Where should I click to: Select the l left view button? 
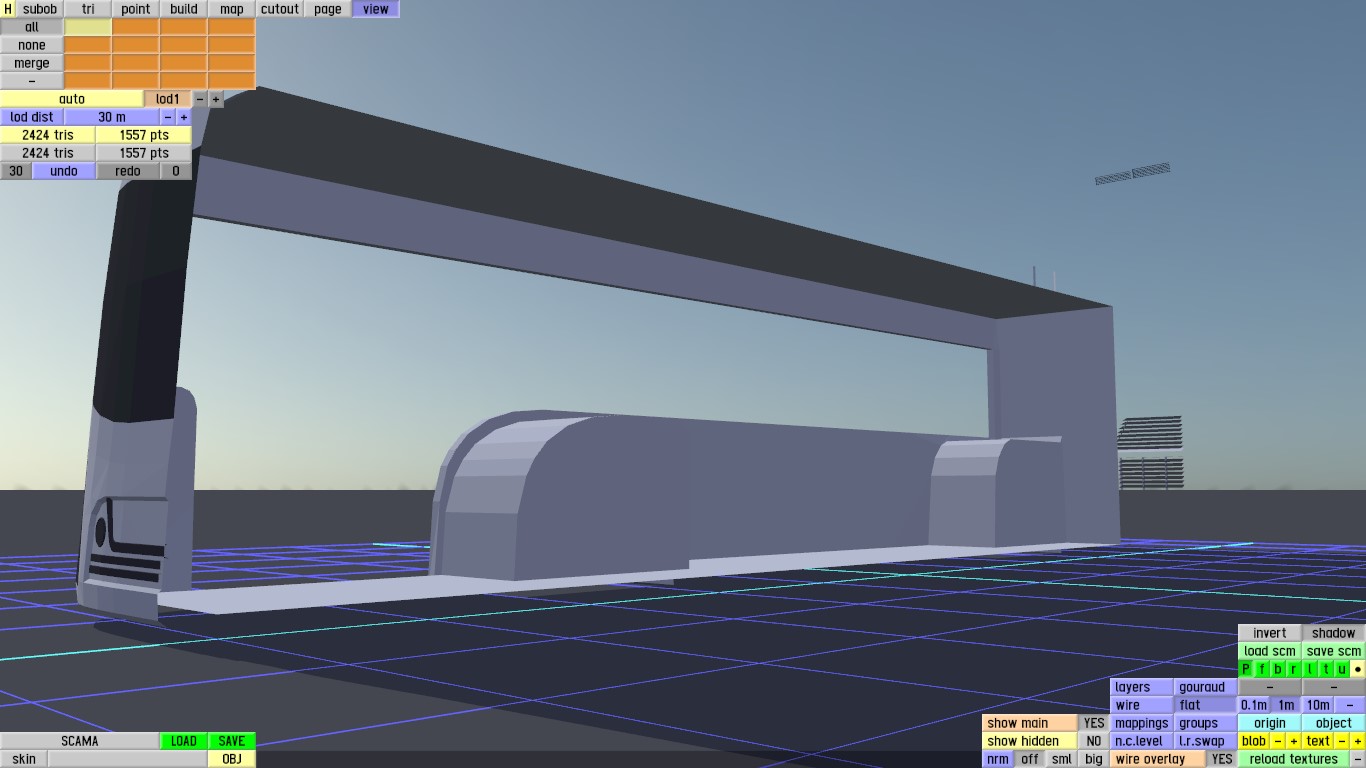[x=1310, y=669]
